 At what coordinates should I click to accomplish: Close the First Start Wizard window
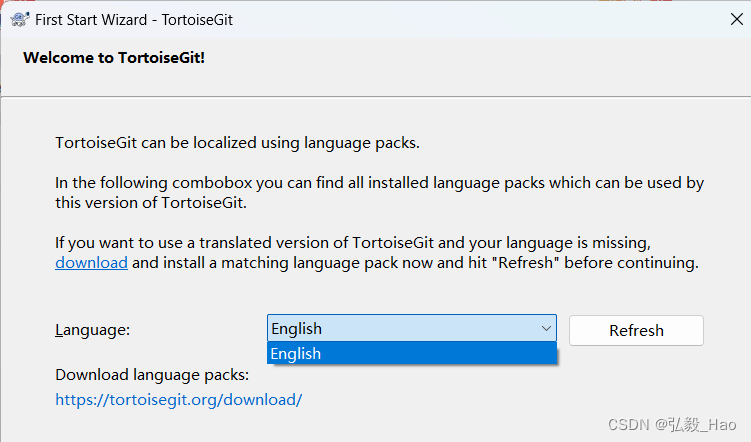[x=737, y=19]
